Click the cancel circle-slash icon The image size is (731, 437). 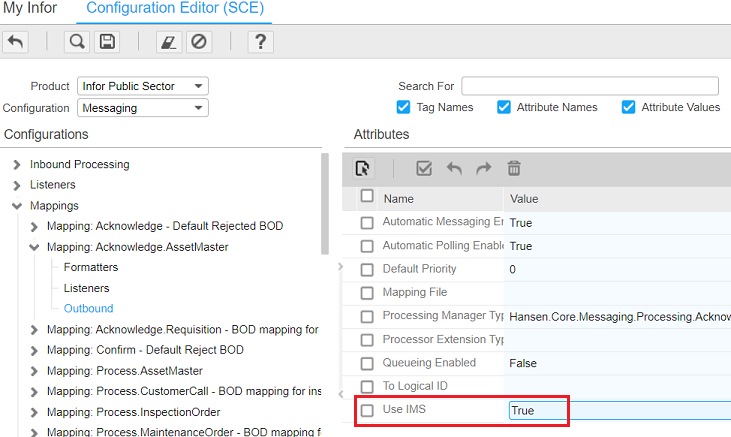[x=198, y=42]
